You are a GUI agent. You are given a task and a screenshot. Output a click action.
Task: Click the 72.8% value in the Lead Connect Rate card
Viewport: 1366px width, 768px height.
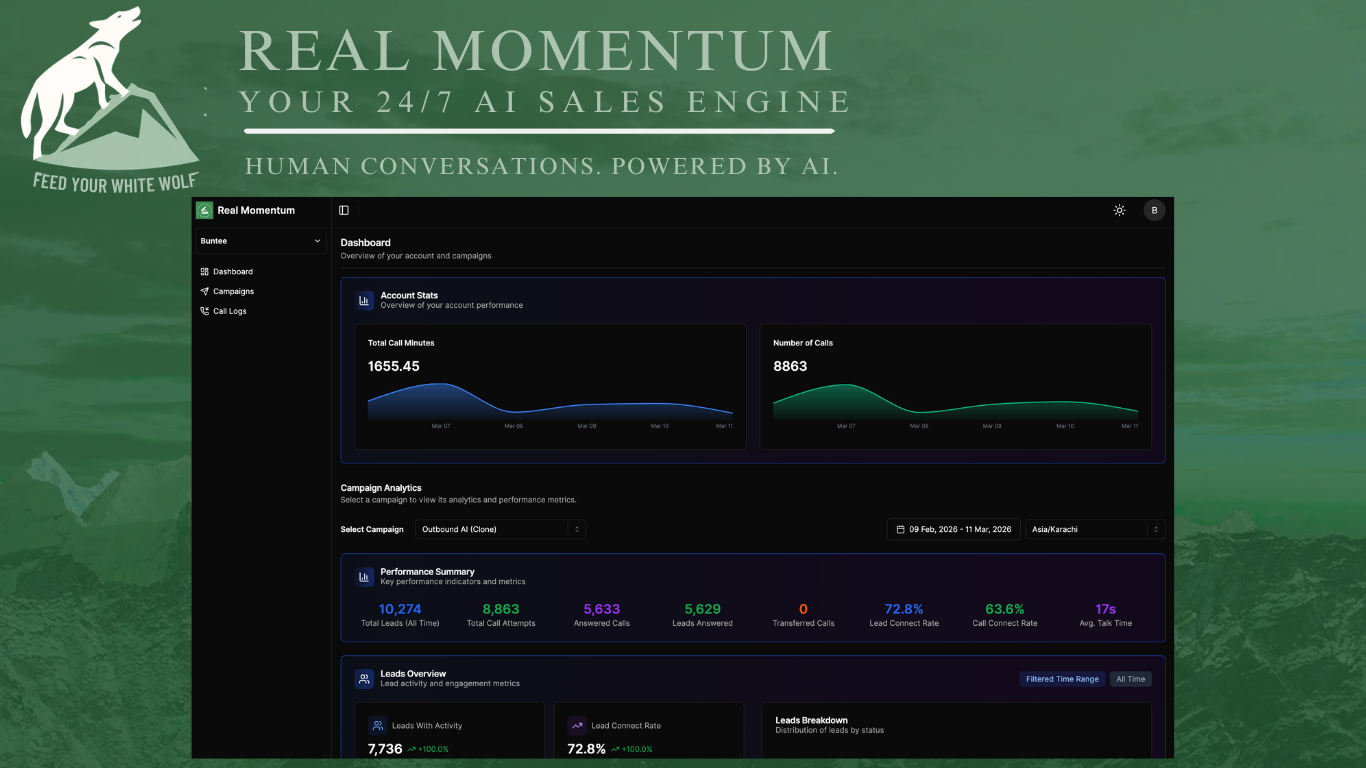(586, 749)
